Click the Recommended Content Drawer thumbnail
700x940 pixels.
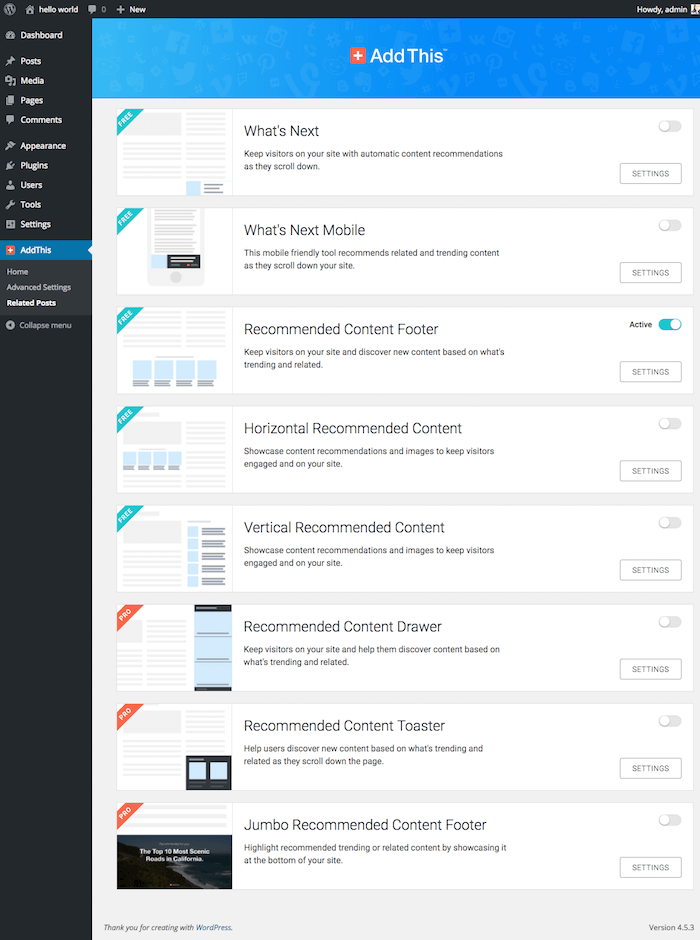[174, 647]
